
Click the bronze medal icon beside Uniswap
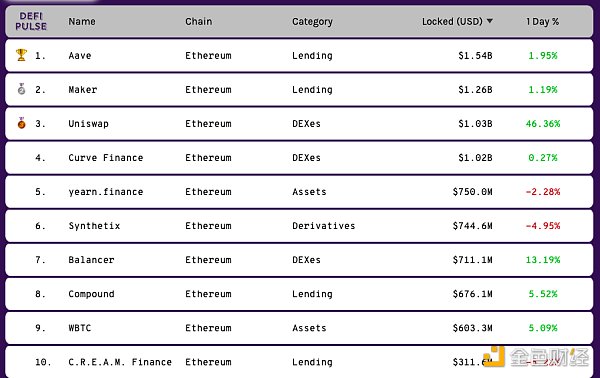[x=21, y=123]
